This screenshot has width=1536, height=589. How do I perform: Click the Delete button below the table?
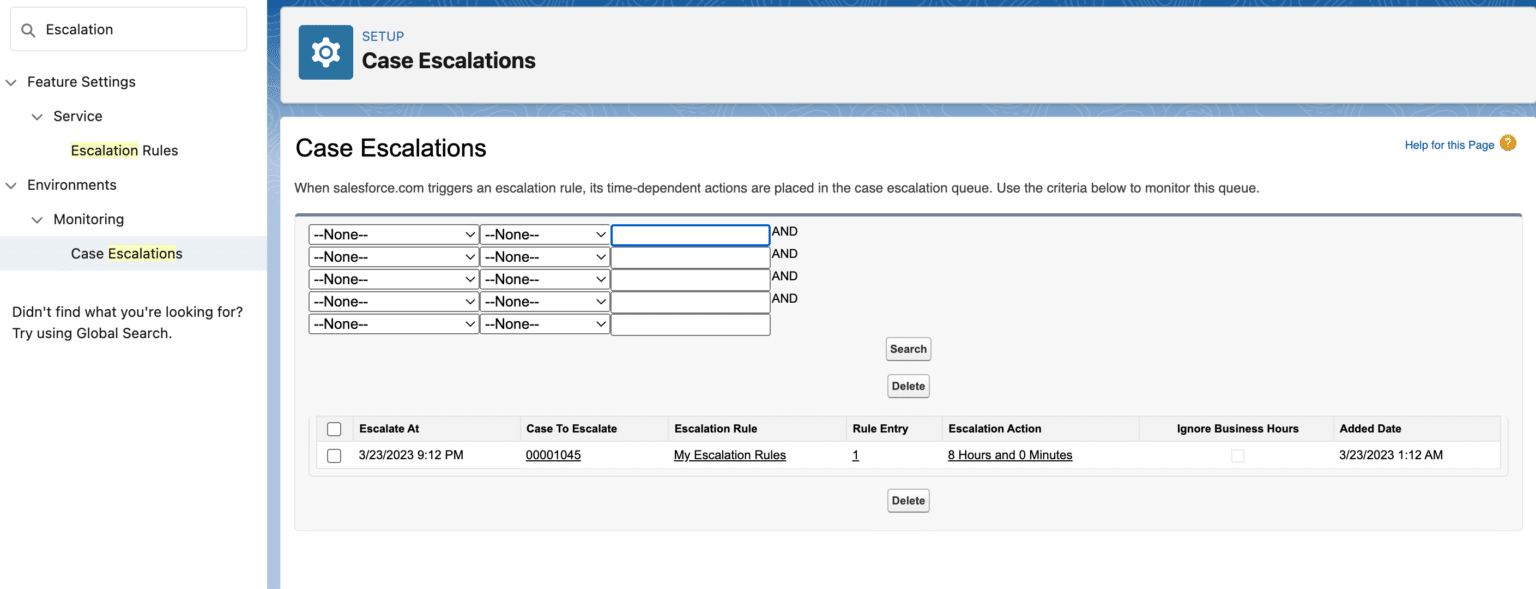tap(908, 501)
